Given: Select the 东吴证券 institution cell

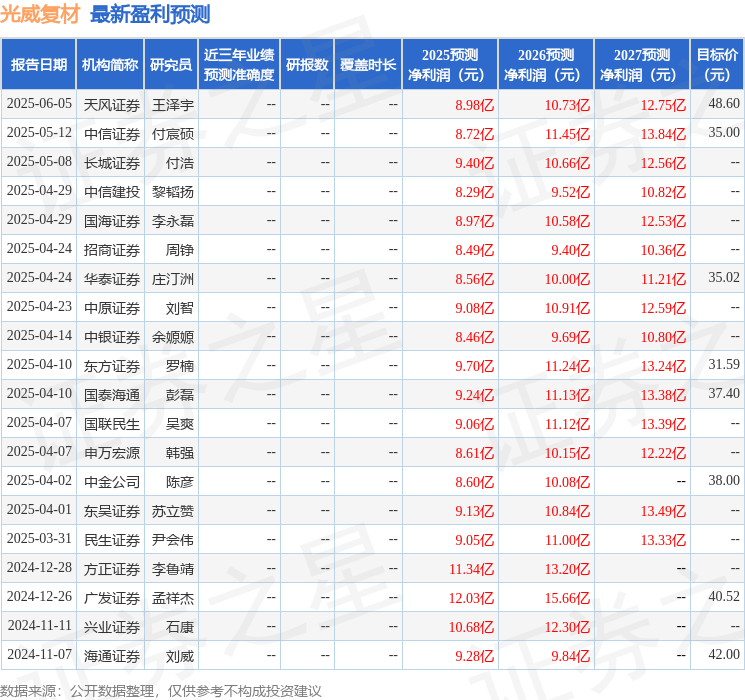Looking at the screenshot, I should point(112,511).
